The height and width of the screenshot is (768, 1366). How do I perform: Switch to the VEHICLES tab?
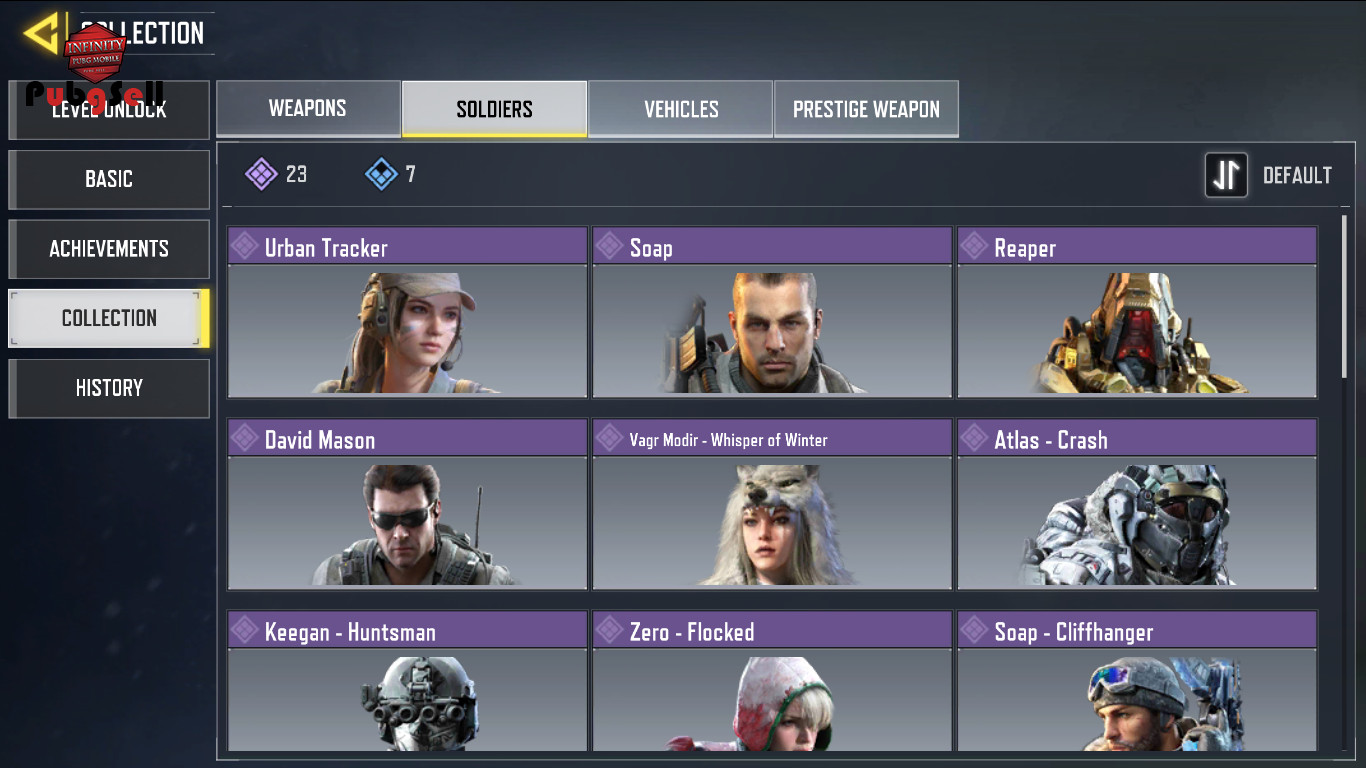(x=681, y=109)
